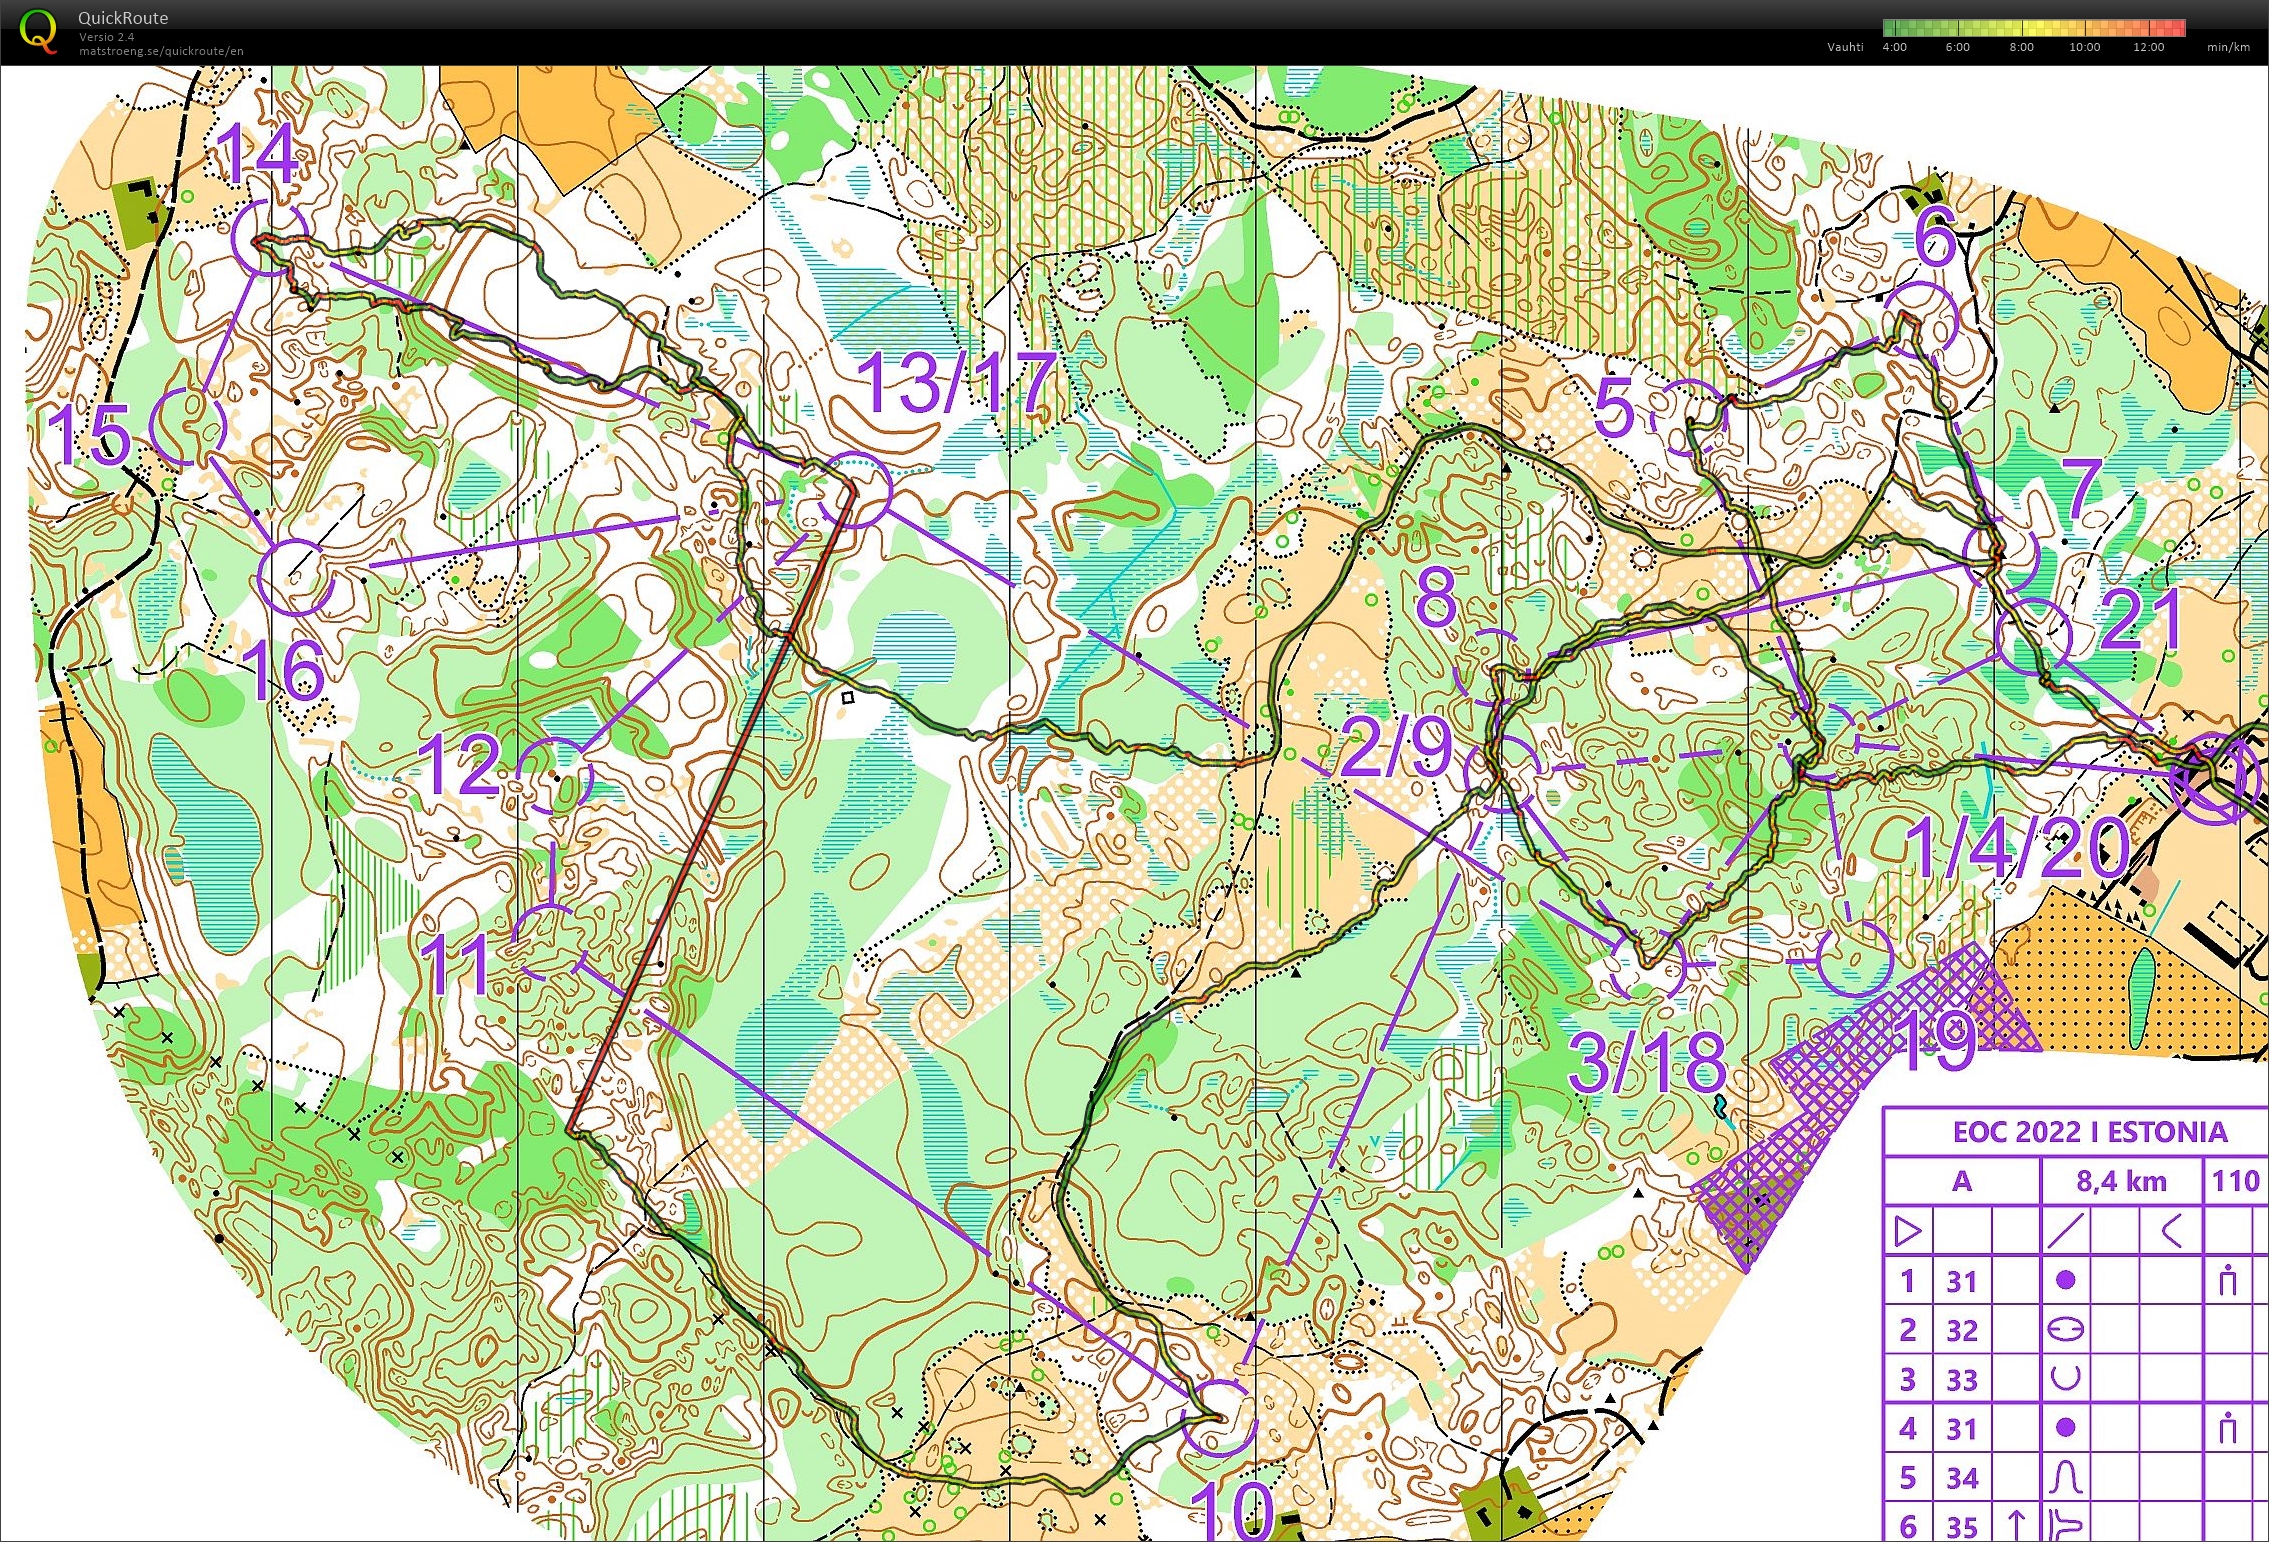Click the knoll dot symbol in row 1
The image size is (2269, 1542).
[2065, 1280]
